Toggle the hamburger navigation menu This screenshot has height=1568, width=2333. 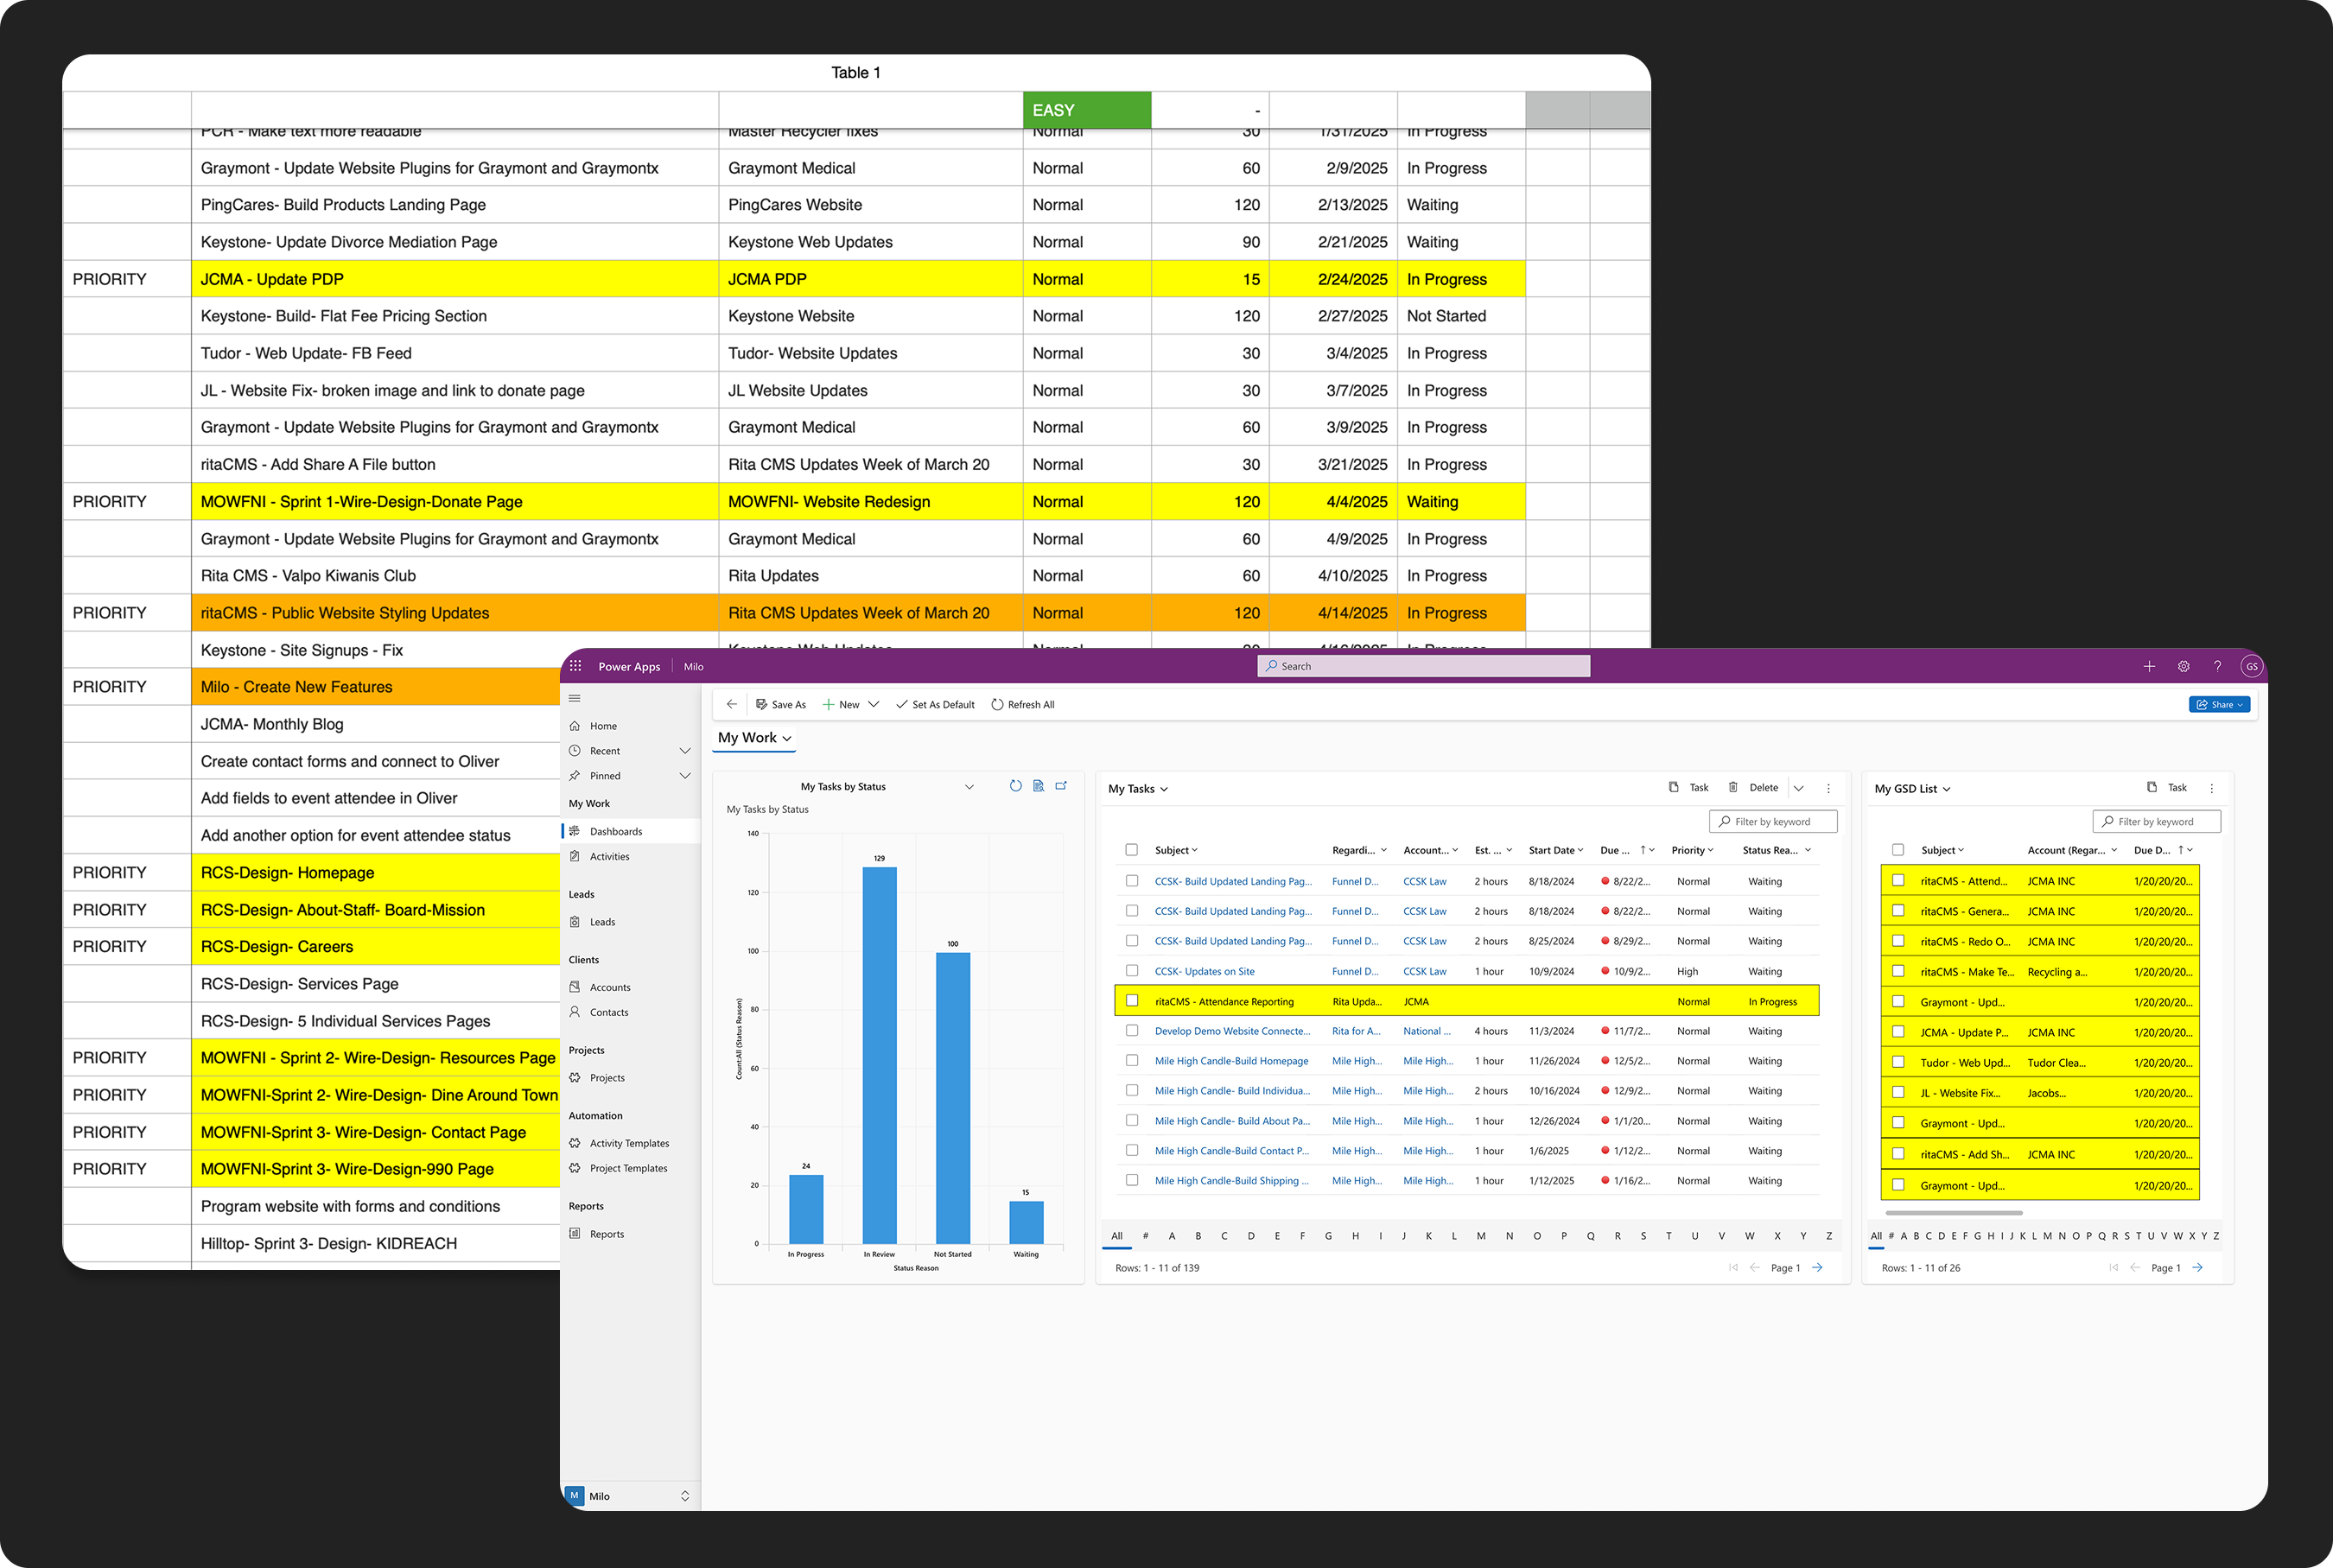[x=575, y=698]
